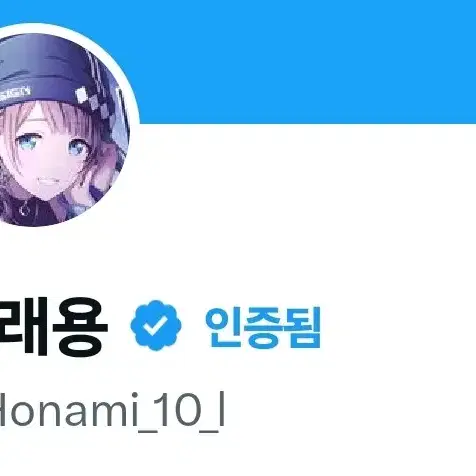Click the 됨 character of the verified label
Viewport: 476px width, 476px height.
302,328
